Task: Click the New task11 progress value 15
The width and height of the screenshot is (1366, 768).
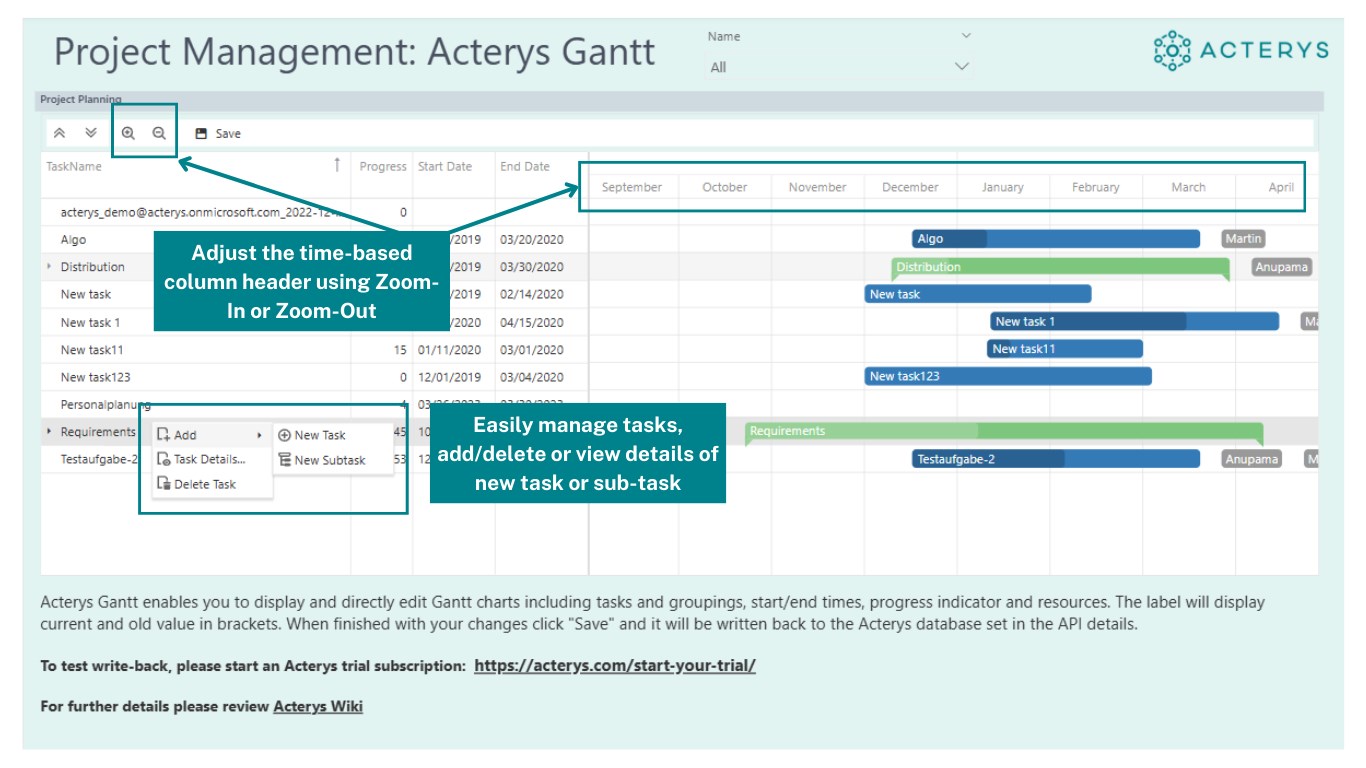Action: tap(400, 350)
